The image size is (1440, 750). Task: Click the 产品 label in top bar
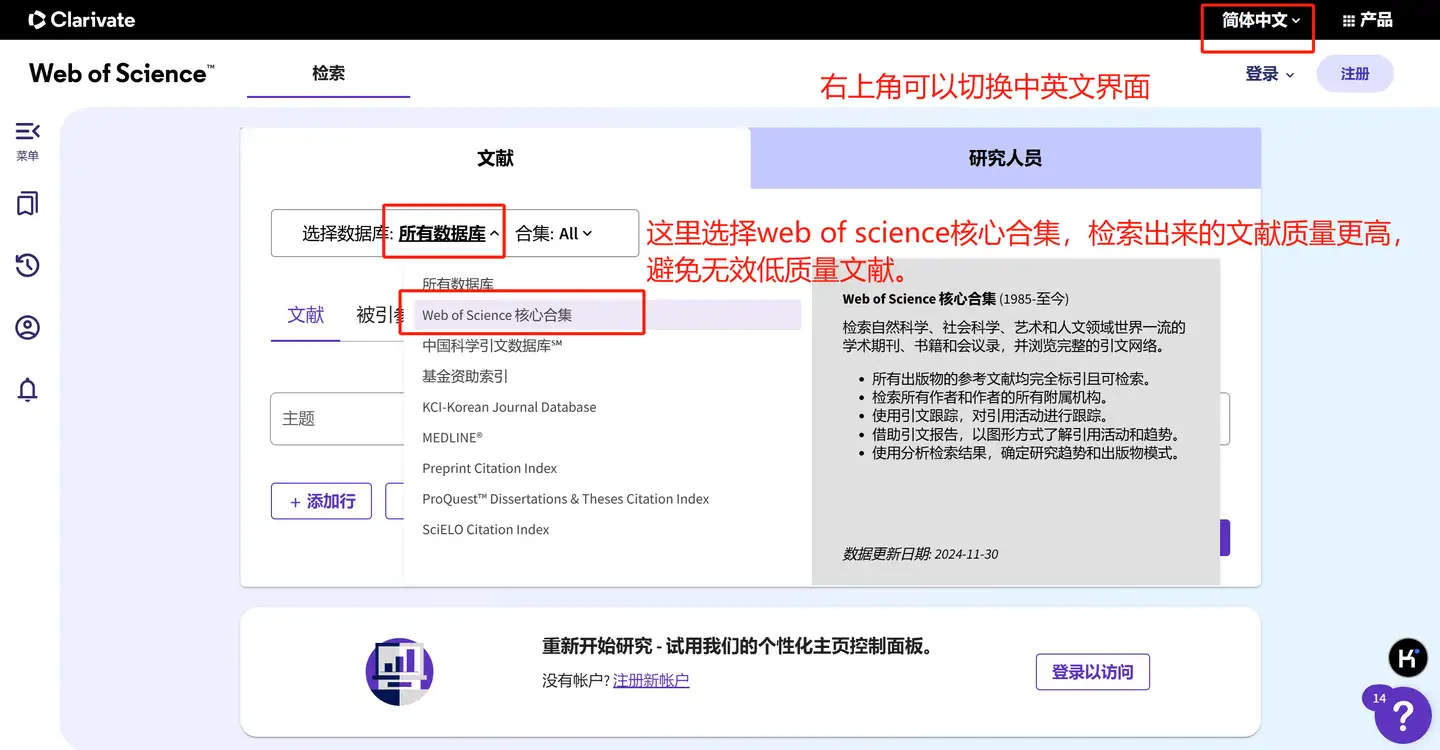coord(1376,20)
